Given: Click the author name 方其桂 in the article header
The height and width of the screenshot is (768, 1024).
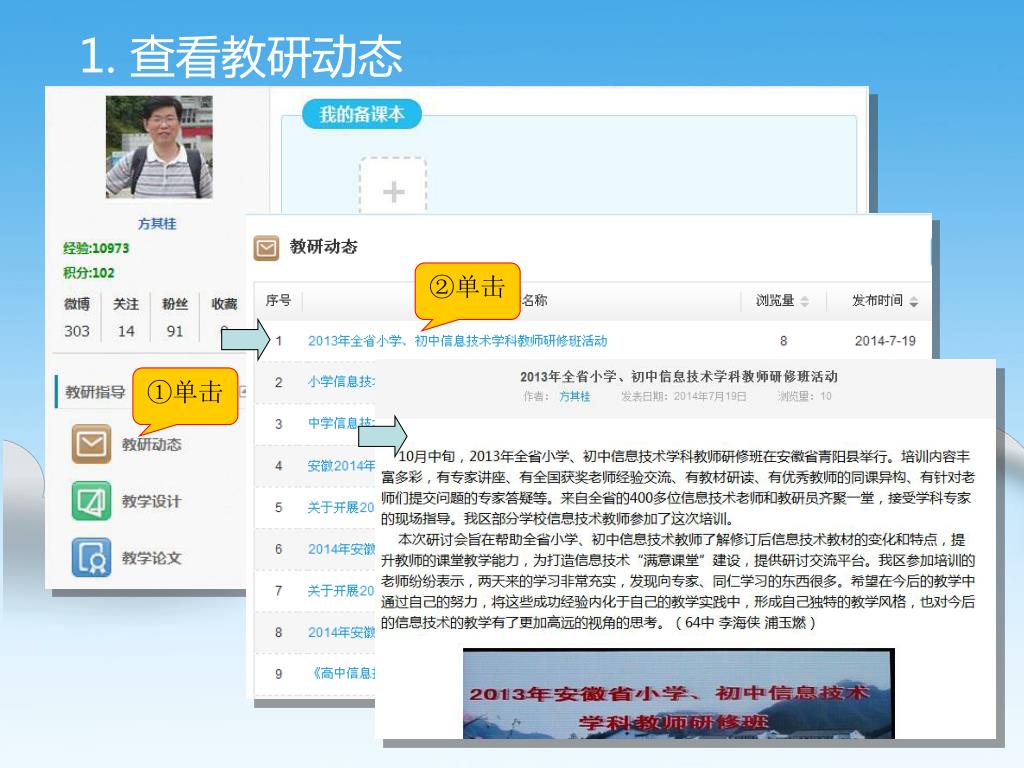Looking at the screenshot, I should [575, 396].
